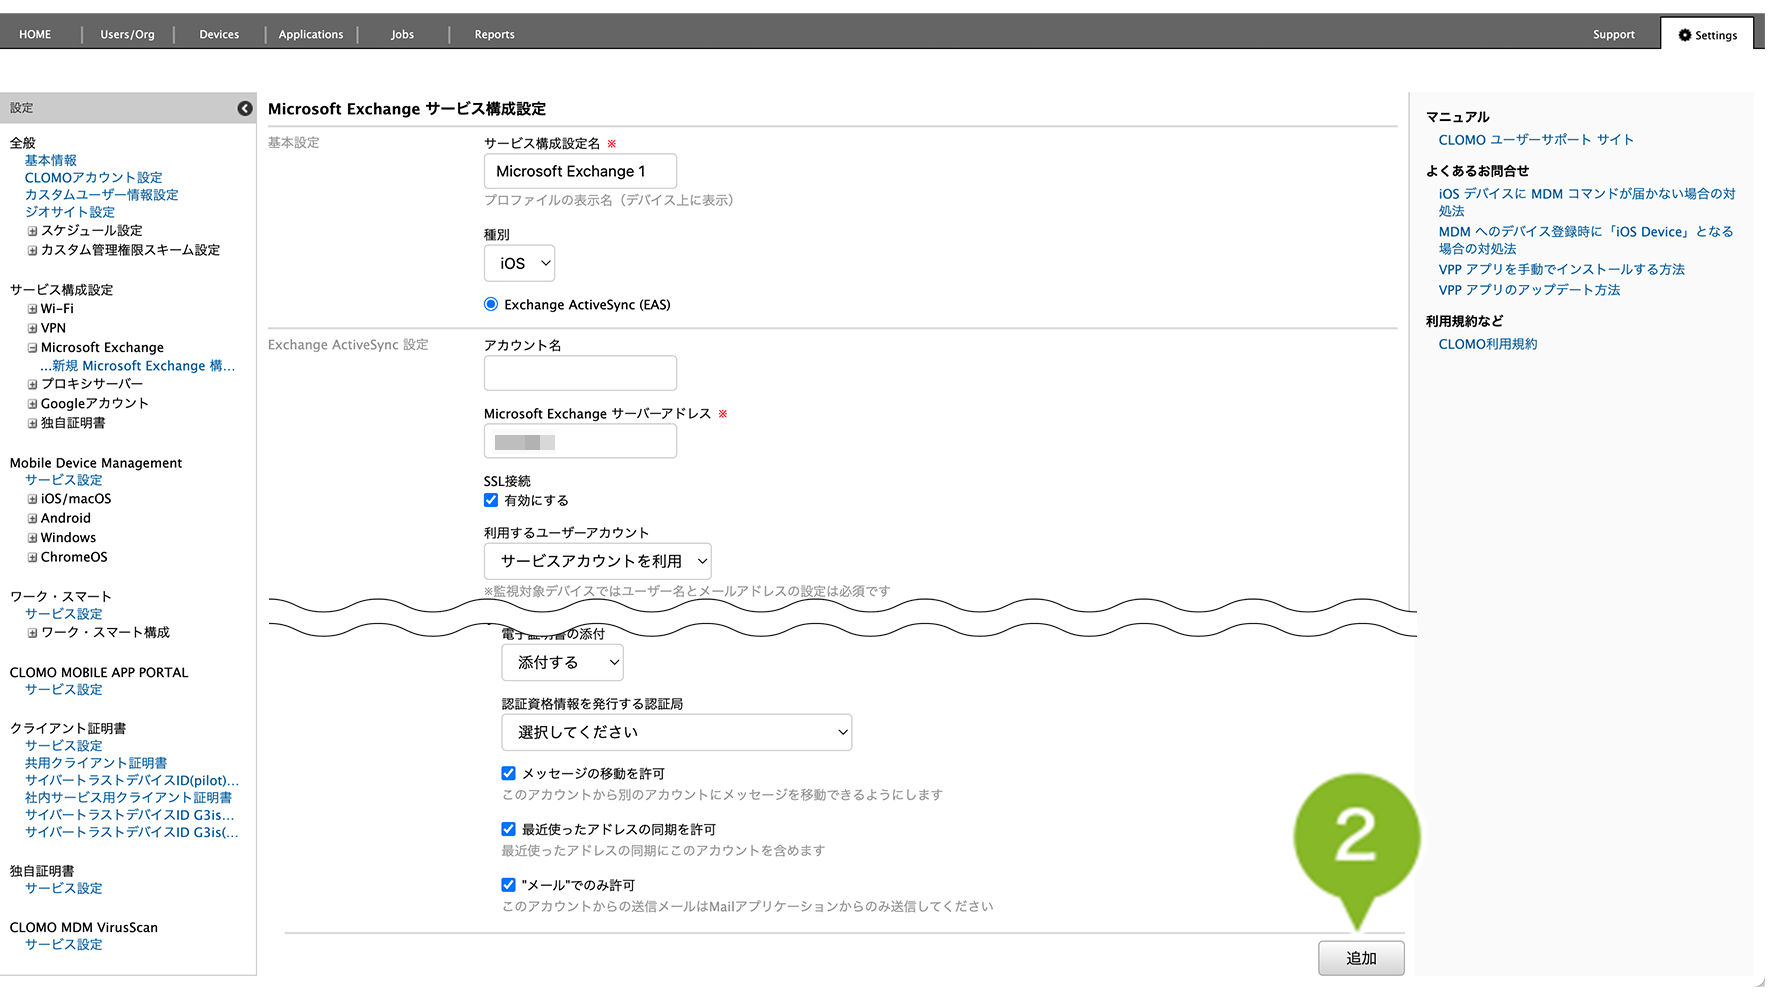Open CLOMO利用規約 link
1778x1000 pixels.
point(1488,344)
